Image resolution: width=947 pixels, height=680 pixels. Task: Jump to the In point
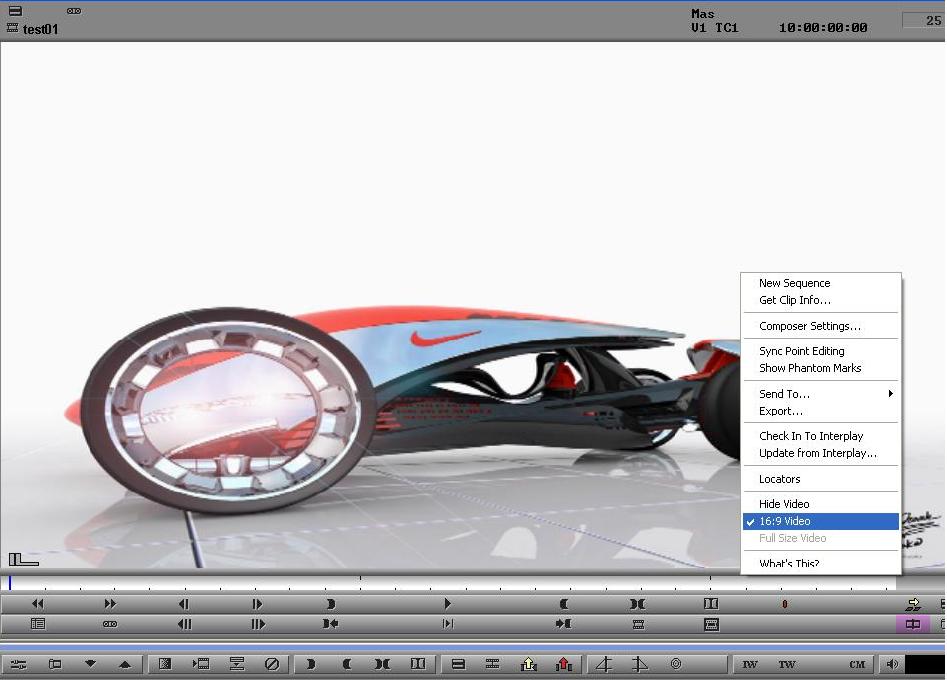(330, 623)
